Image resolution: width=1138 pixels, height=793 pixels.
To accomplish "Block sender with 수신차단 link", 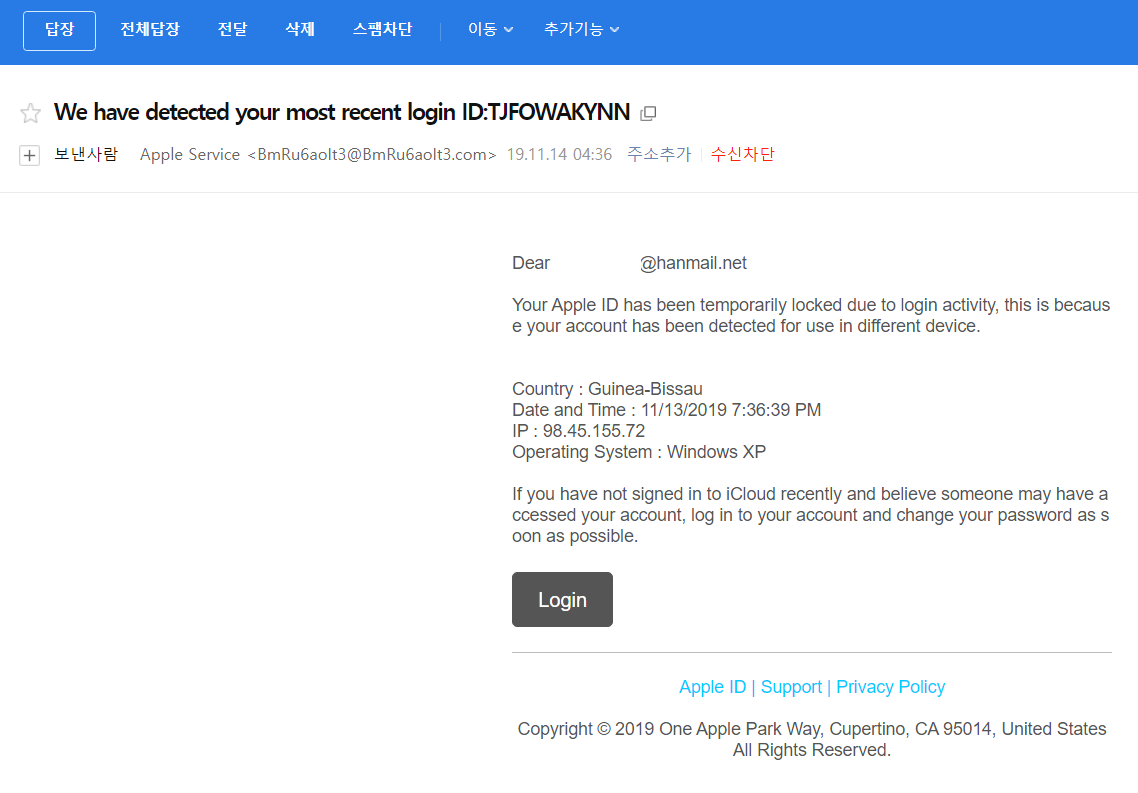I will pos(742,155).
